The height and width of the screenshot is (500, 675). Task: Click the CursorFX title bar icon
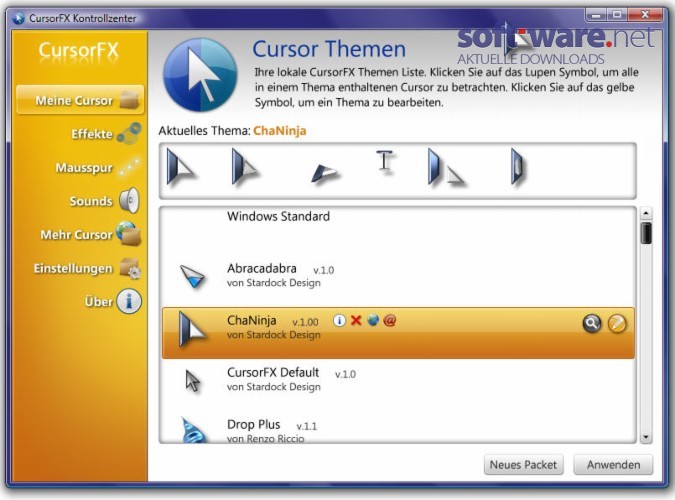(18, 18)
